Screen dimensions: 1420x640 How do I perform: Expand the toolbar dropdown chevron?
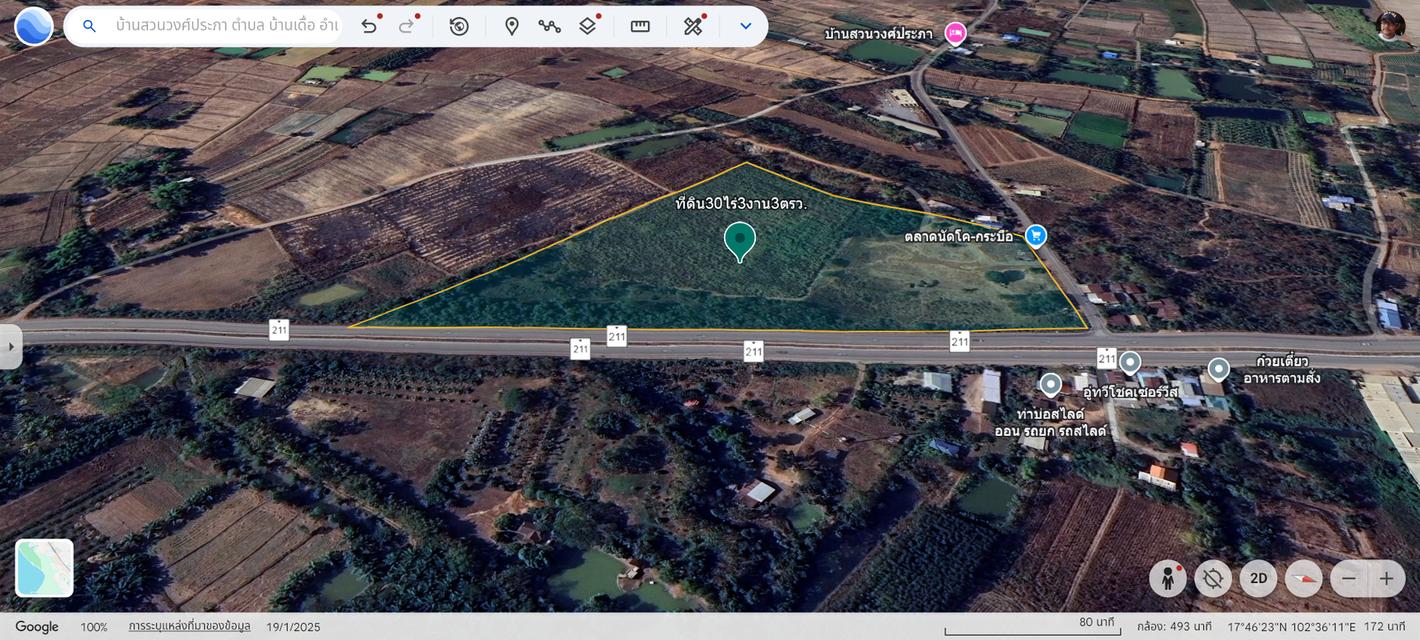point(745,26)
